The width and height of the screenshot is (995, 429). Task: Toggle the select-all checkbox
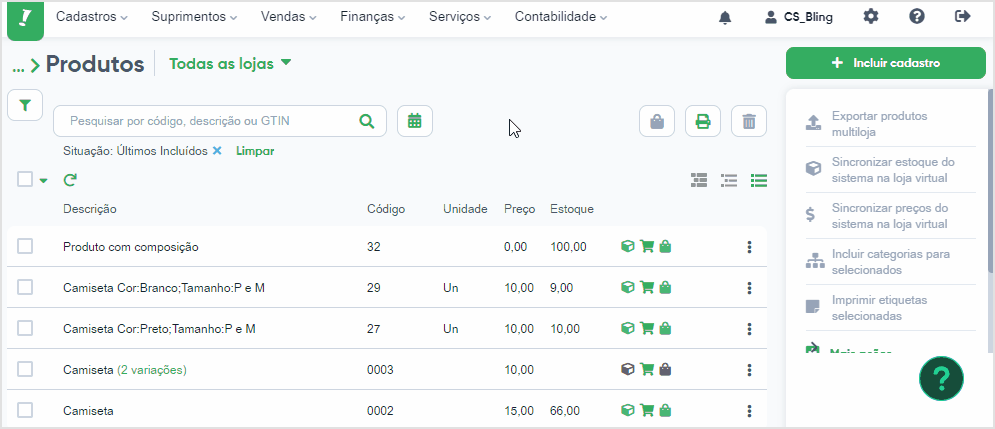click(x=25, y=180)
